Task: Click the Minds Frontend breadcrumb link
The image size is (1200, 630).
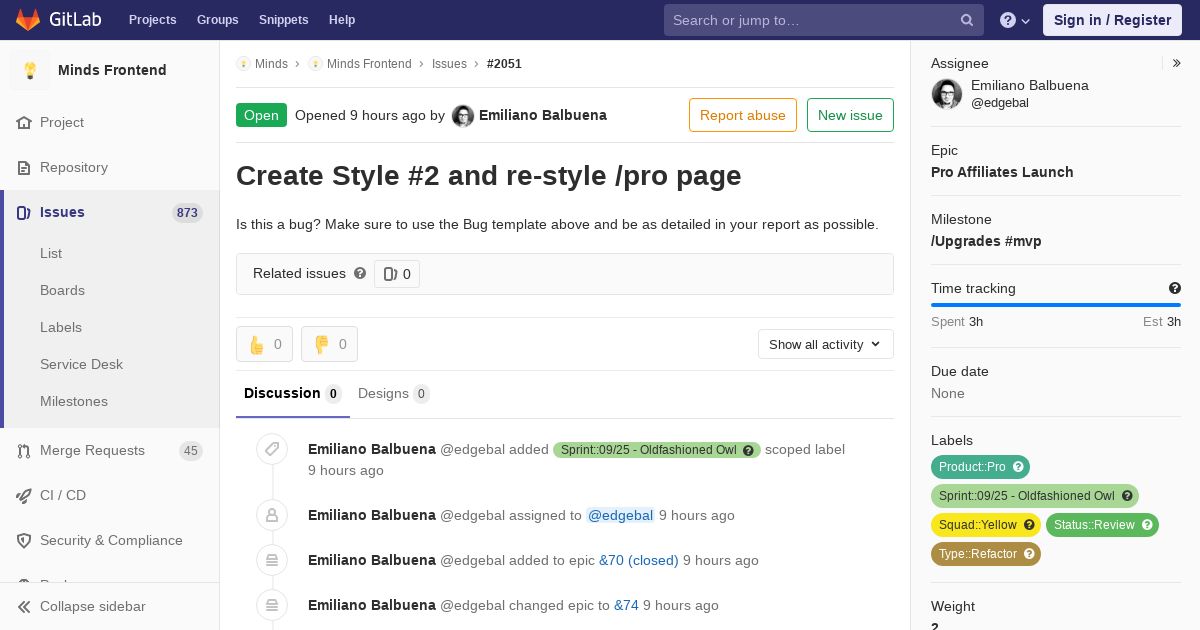Action: tap(369, 64)
